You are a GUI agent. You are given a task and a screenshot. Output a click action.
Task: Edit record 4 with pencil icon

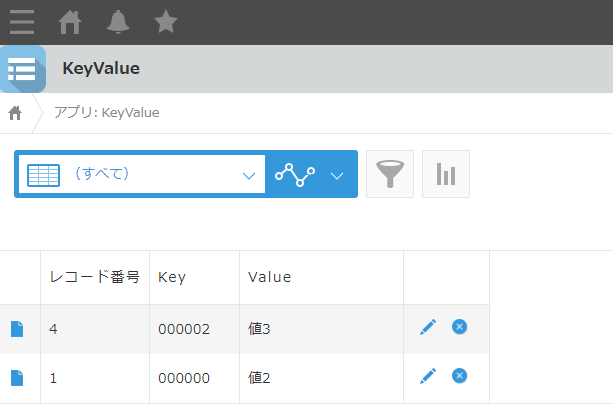point(428,327)
